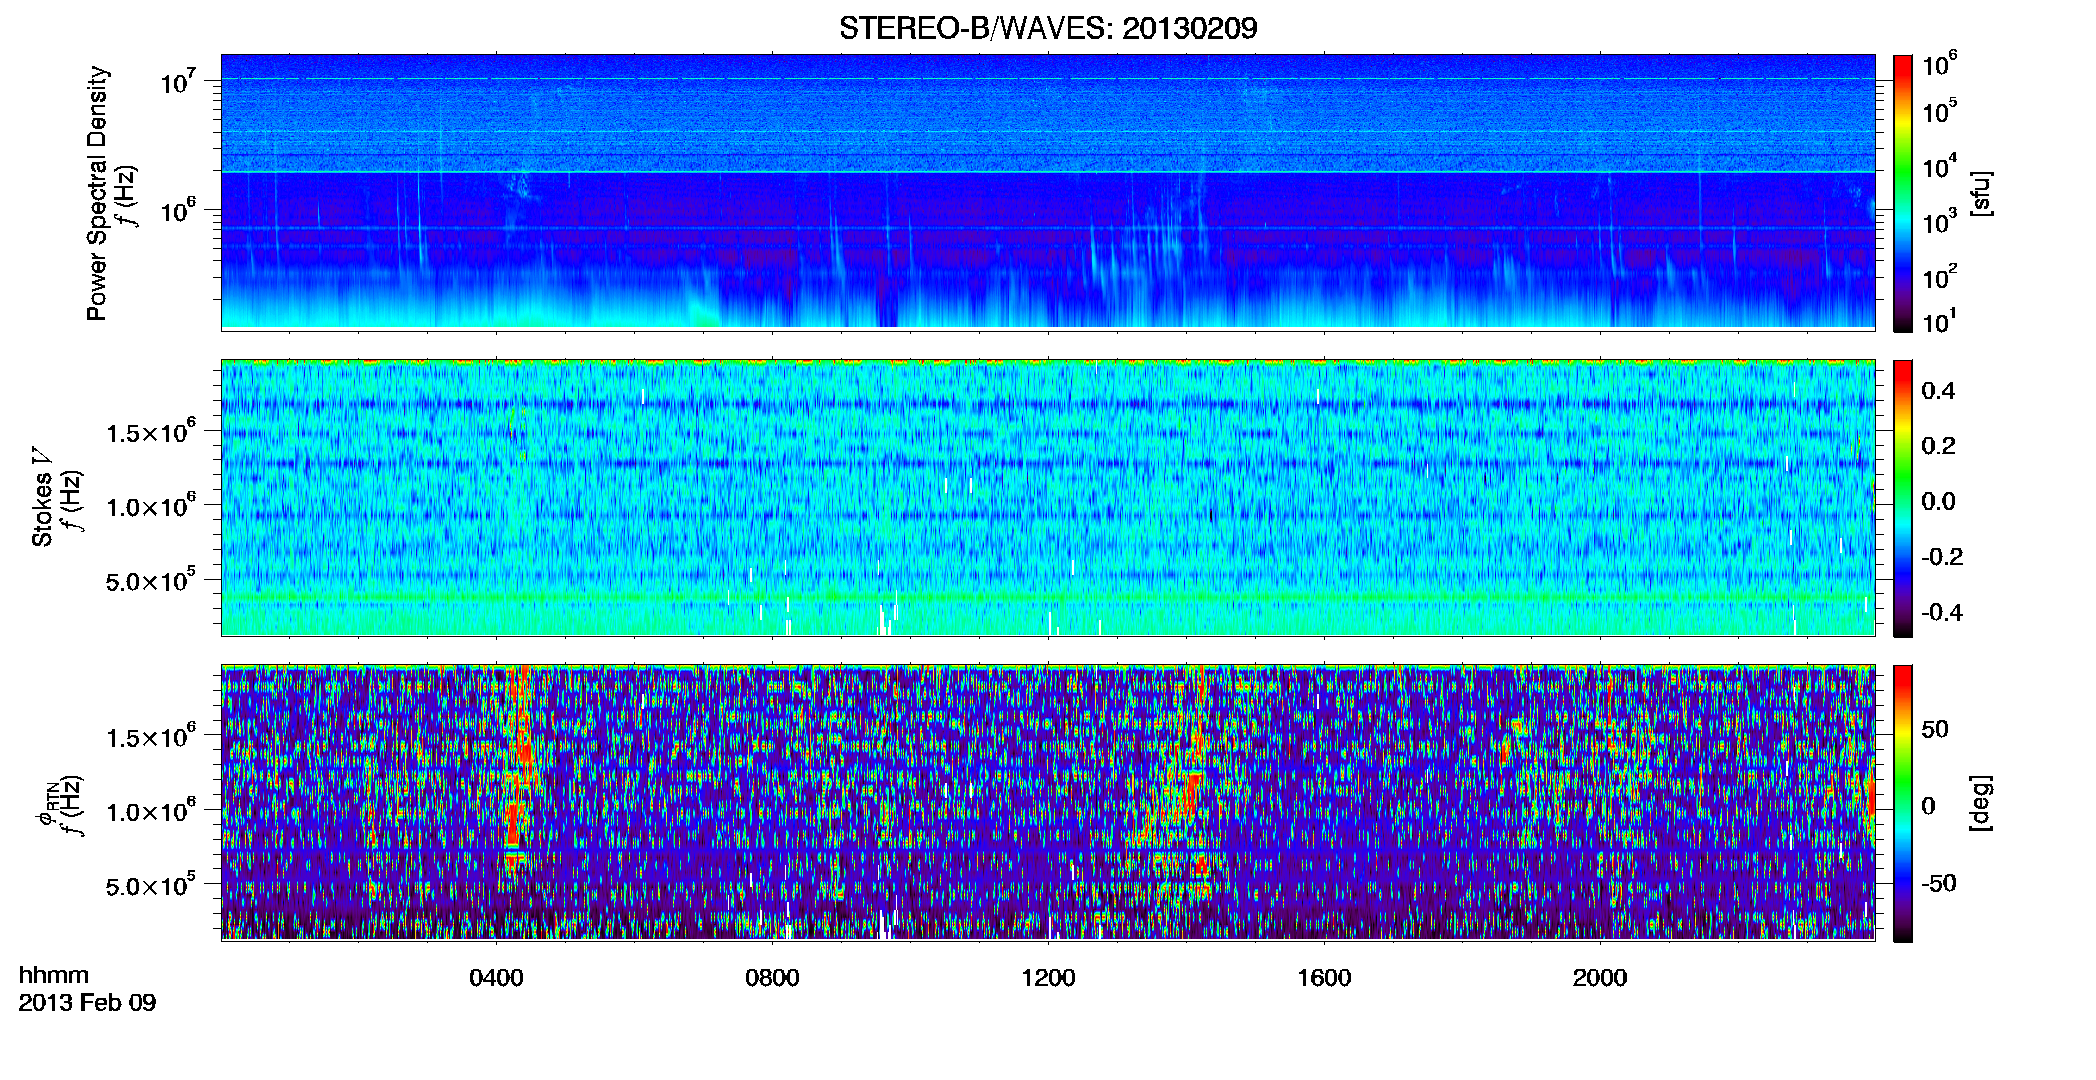Click the Stokes V colorbar
This screenshot has width=2096, height=1080.
(x=1903, y=498)
